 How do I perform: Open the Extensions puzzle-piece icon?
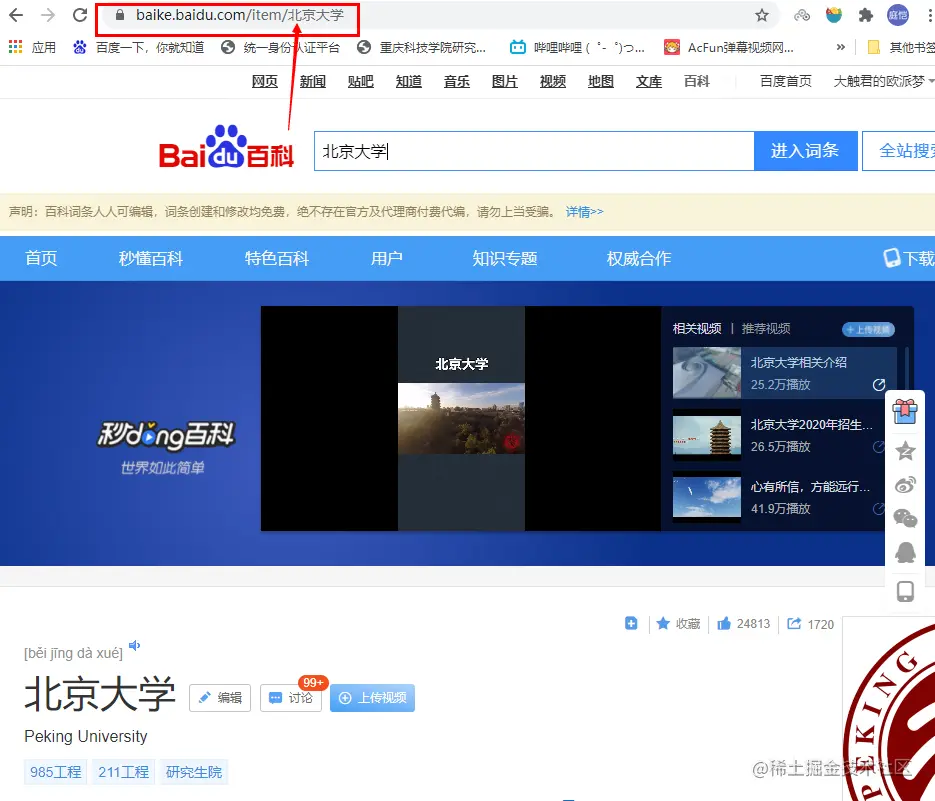click(x=865, y=15)
